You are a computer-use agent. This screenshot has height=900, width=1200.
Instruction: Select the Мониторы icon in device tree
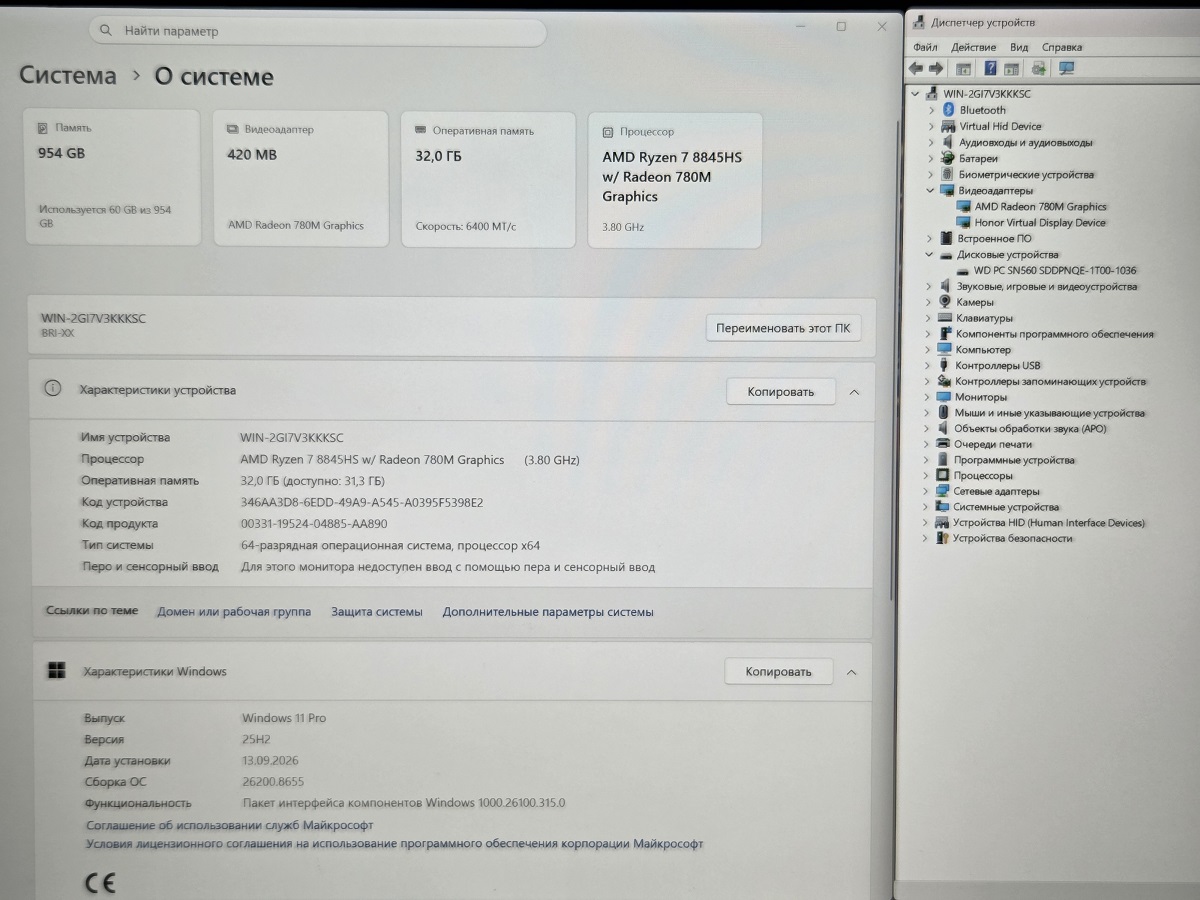click(944, 397)
